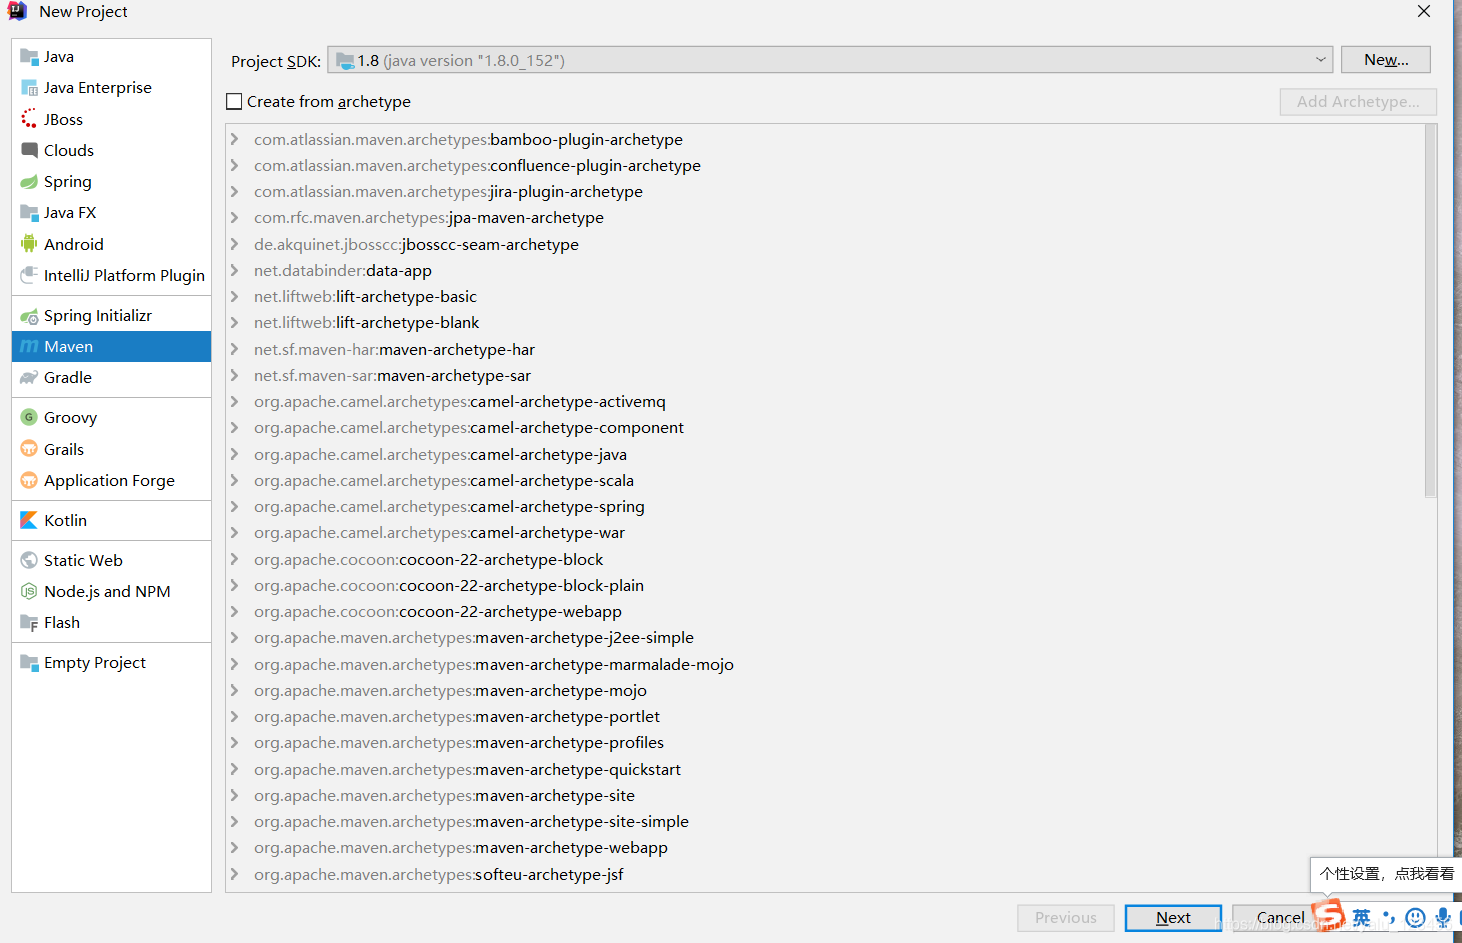Open the Project SDK dropdown

830,60
